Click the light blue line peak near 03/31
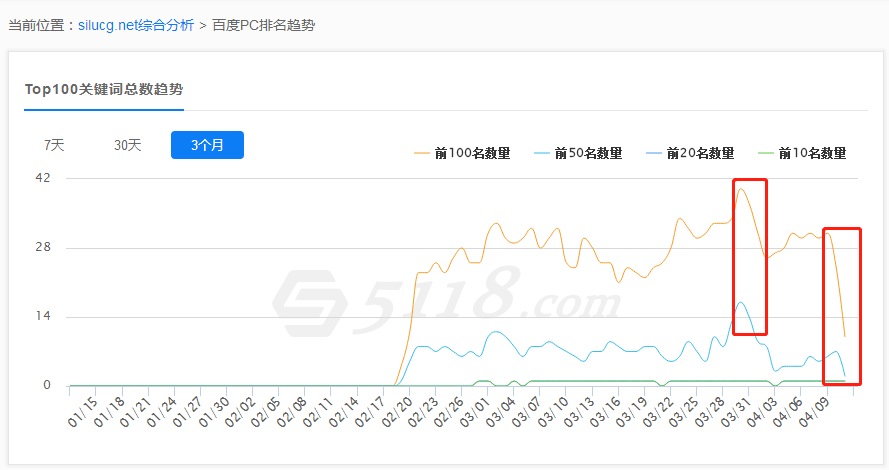 [740, 302]
